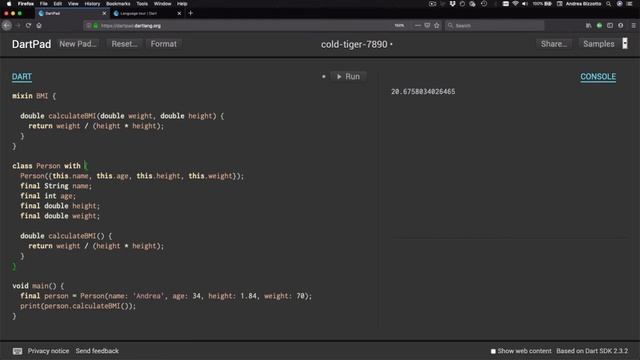This screenshot has height=360, width=640.
Task: Open the Apple menu
Action: point(9,4)
